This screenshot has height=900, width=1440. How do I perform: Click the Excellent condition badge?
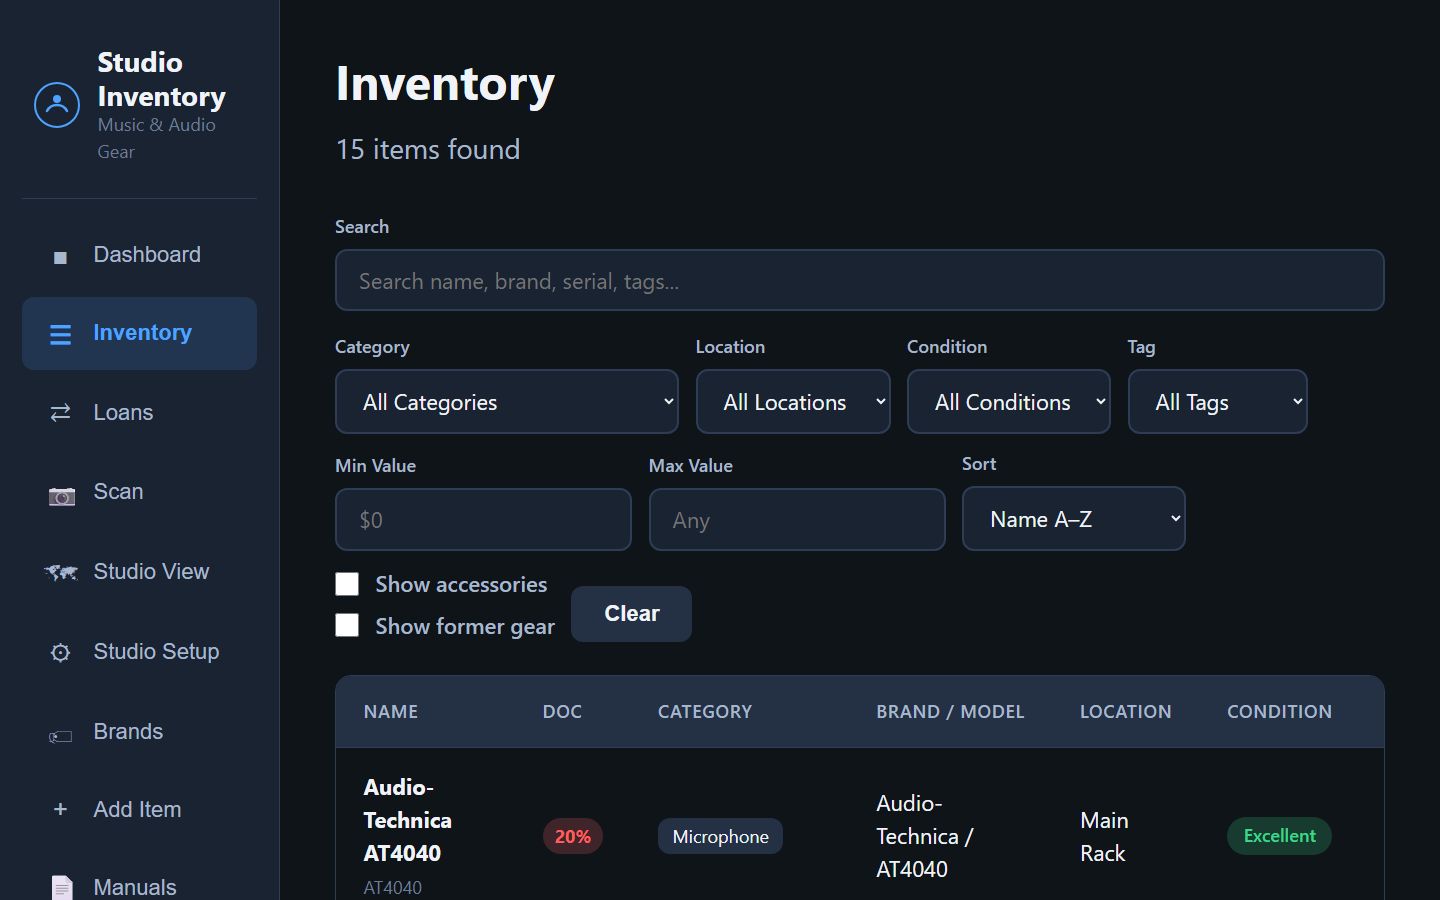point(1279,836)
